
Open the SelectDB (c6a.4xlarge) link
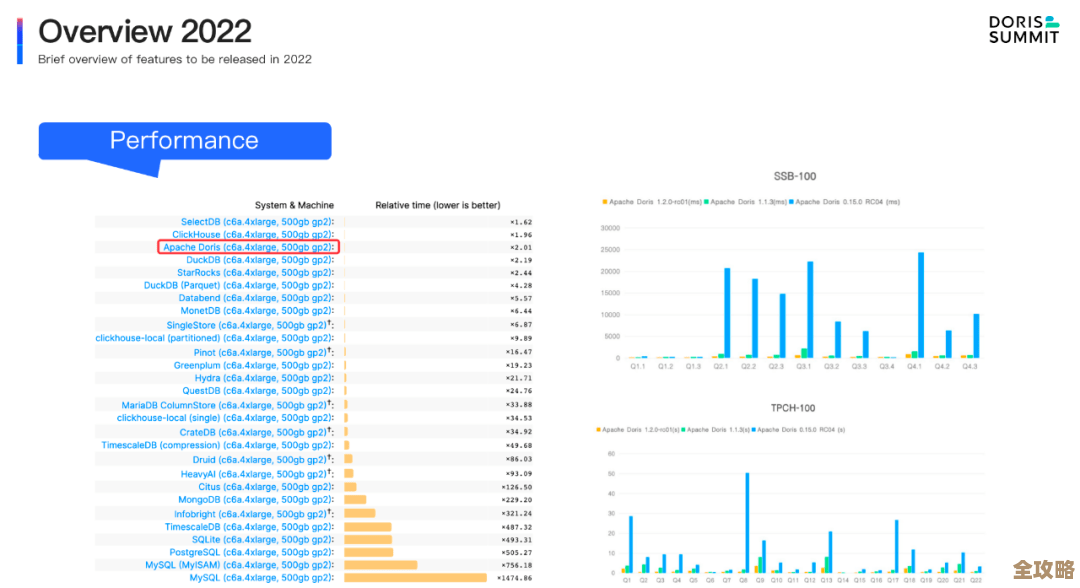tap(257, 222)
